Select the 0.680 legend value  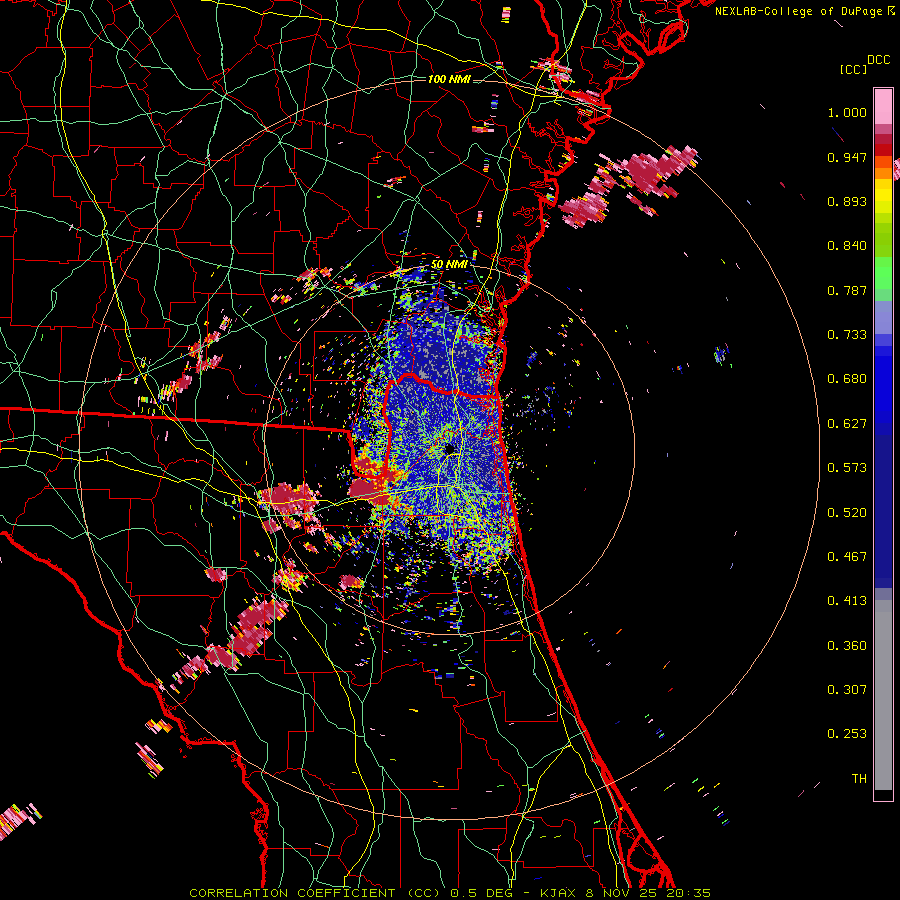(847, 379)
